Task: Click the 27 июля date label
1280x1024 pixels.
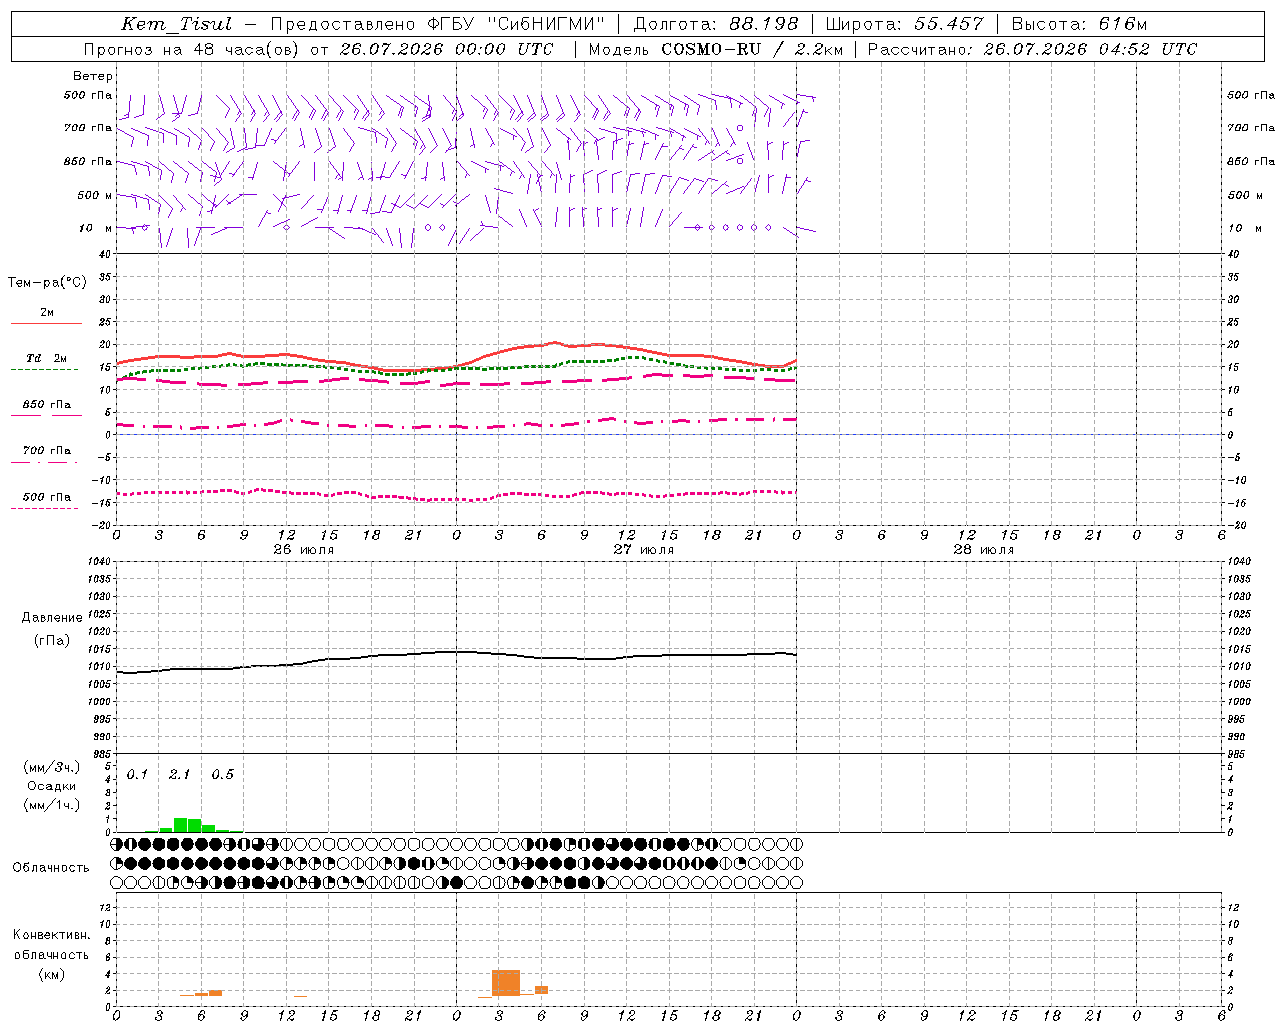Action: (644, 549)
